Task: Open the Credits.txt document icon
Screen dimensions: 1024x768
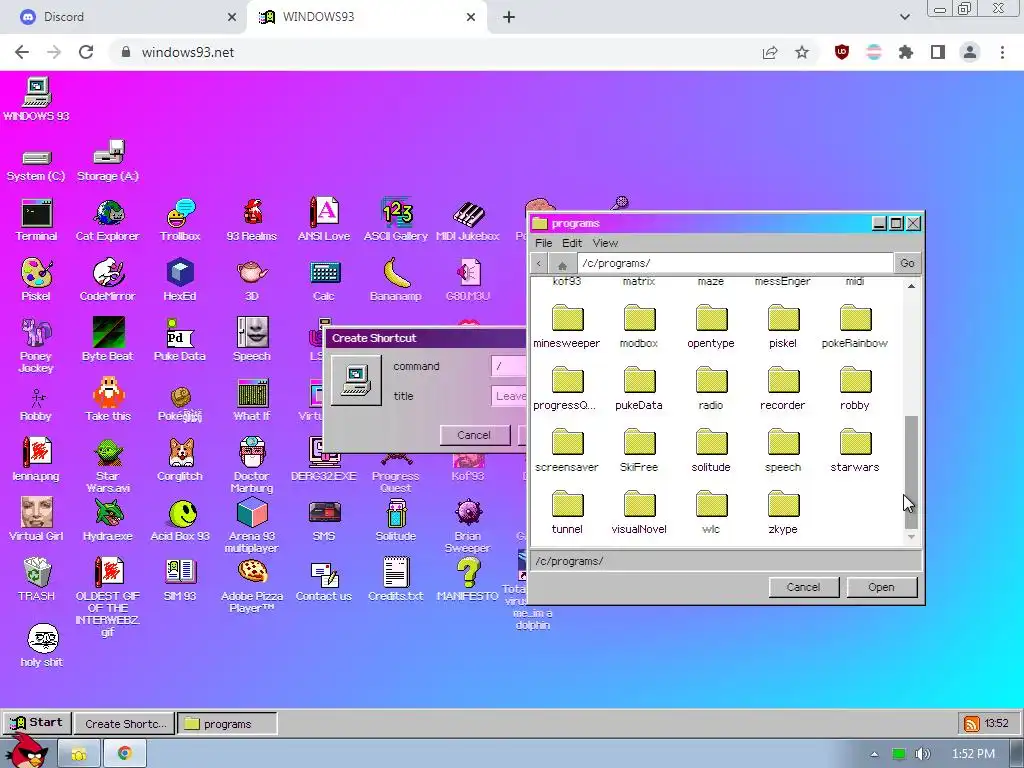Action: click(396, 579)
